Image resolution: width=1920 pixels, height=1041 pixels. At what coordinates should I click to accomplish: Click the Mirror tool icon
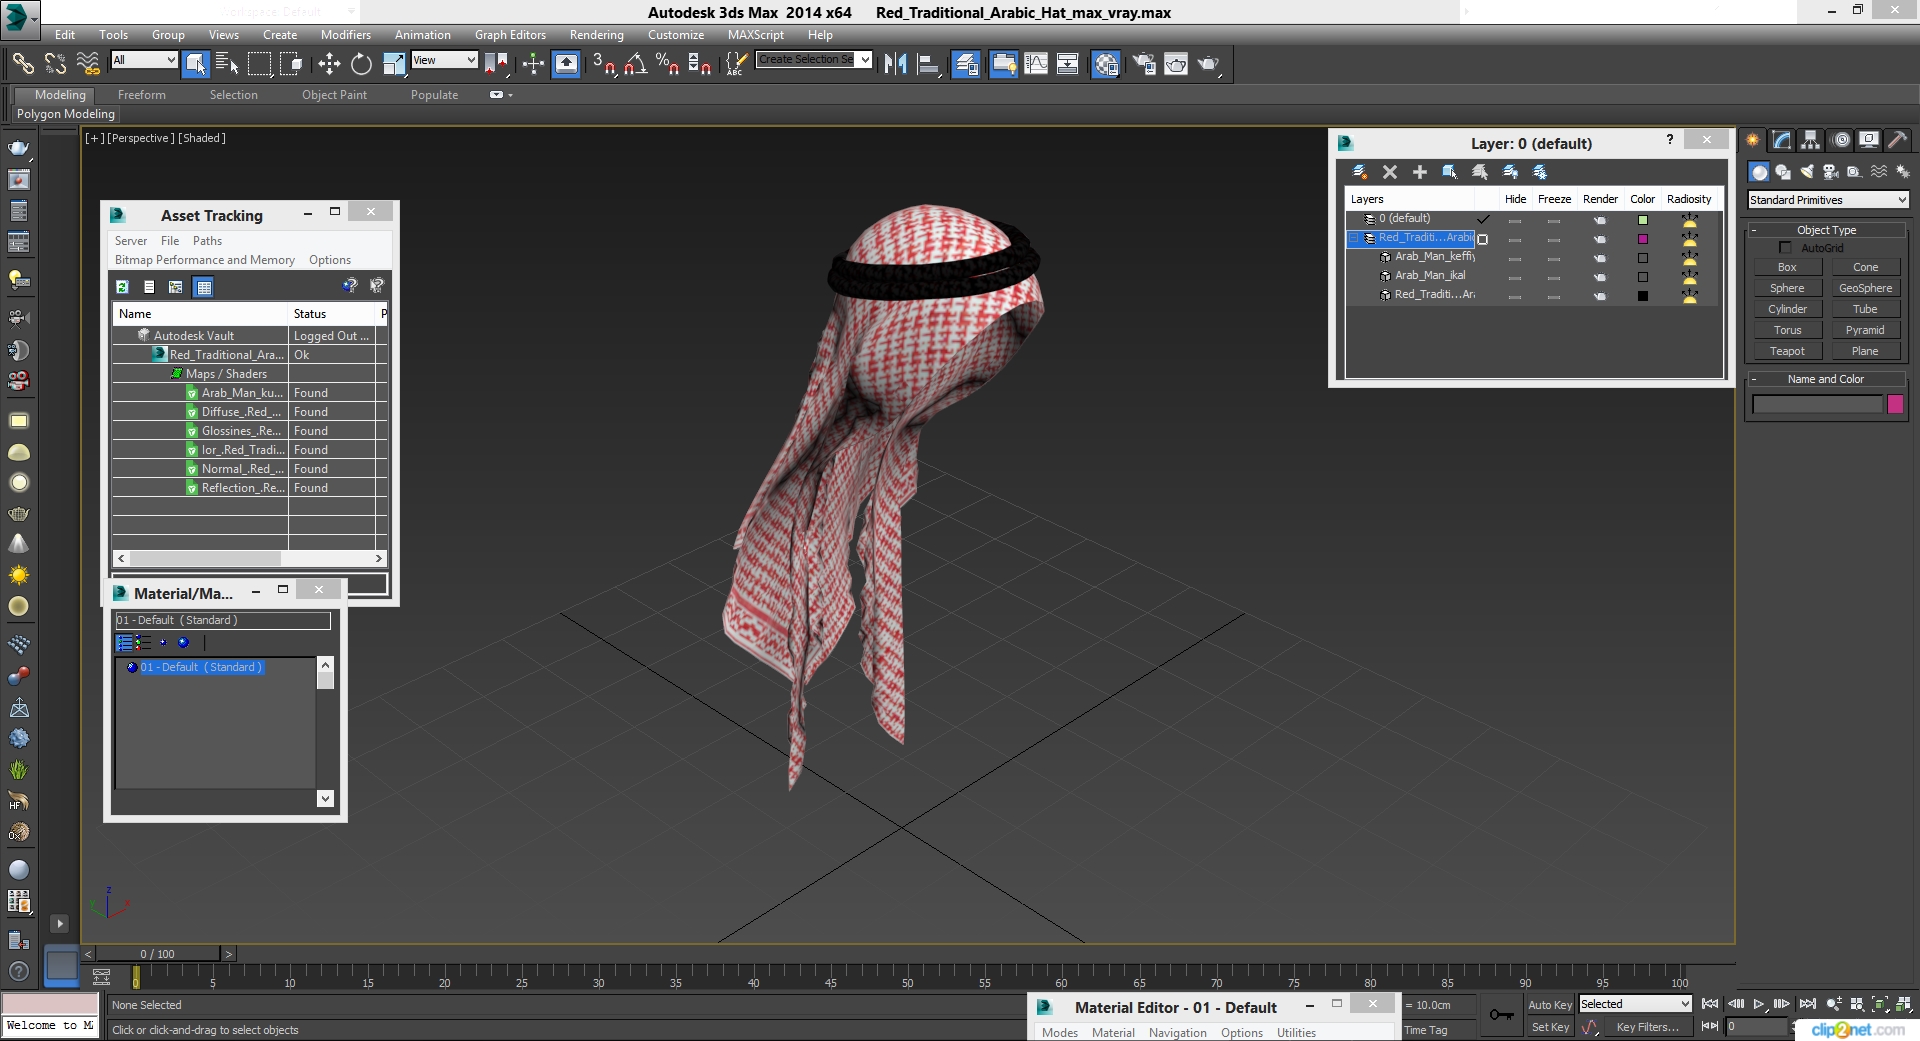(895, 64)
